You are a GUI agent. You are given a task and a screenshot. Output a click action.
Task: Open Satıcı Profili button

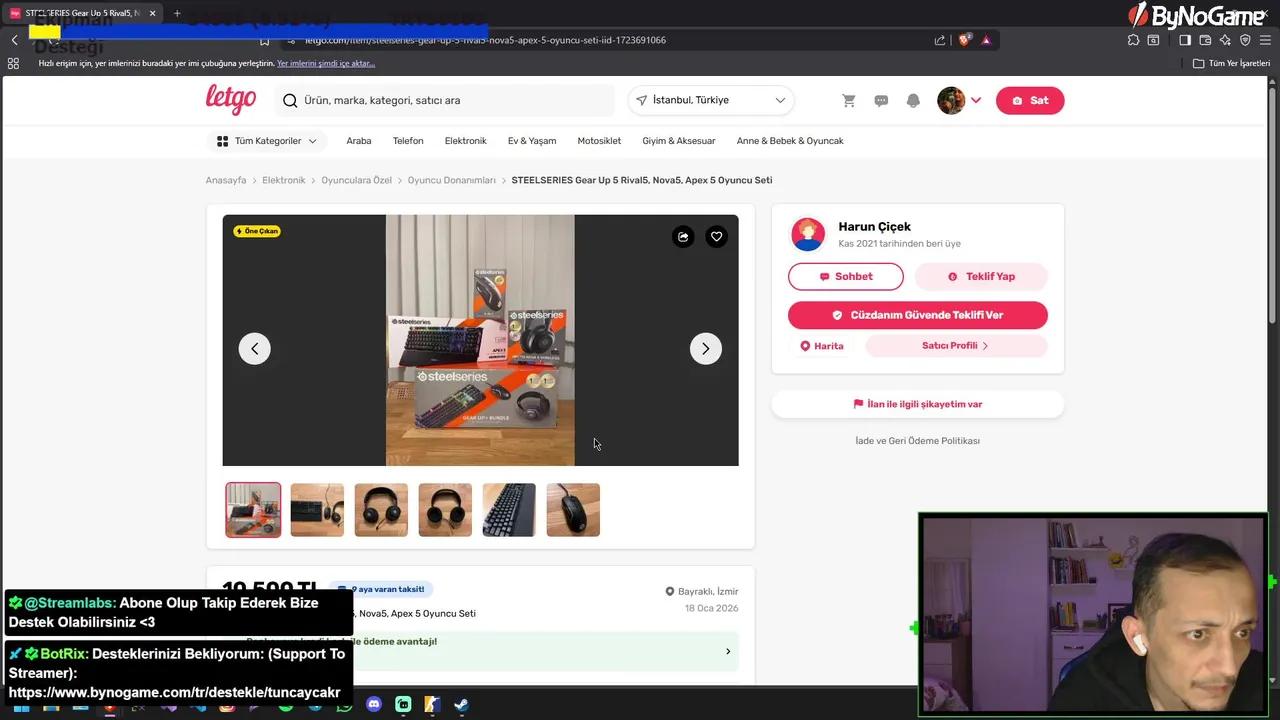click(956, 346)
